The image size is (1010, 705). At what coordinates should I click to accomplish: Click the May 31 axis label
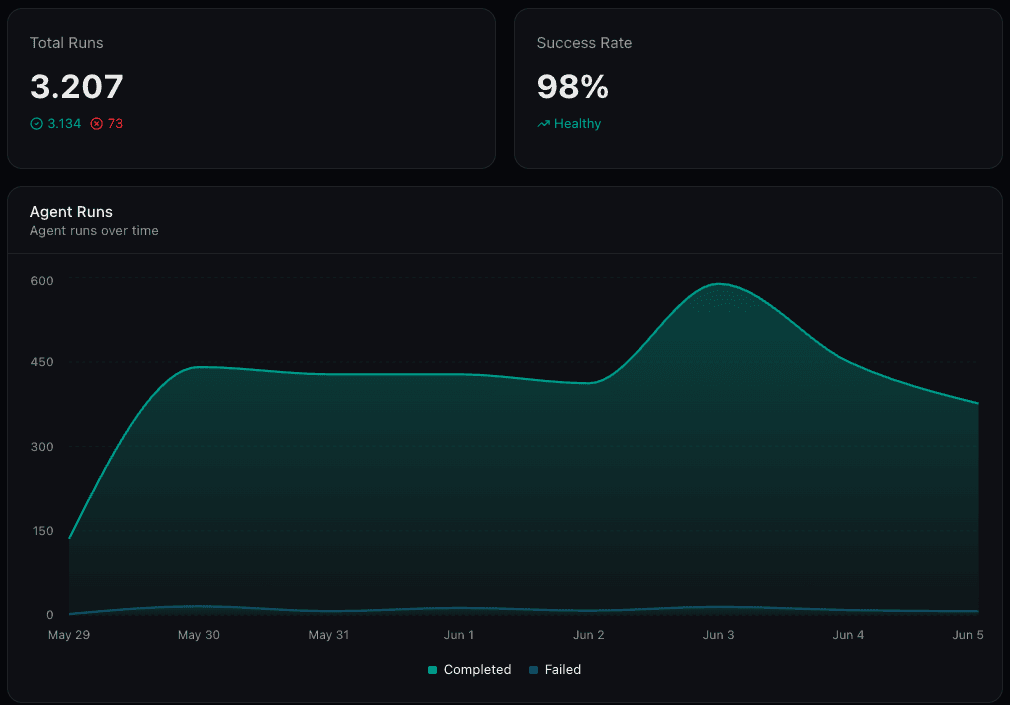329,635
